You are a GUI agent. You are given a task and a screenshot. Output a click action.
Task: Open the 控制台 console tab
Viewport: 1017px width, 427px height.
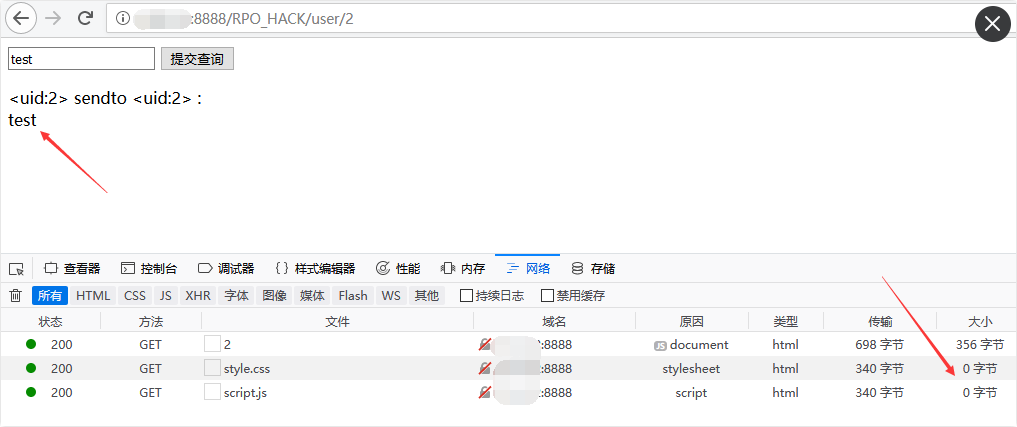[149, 269]
